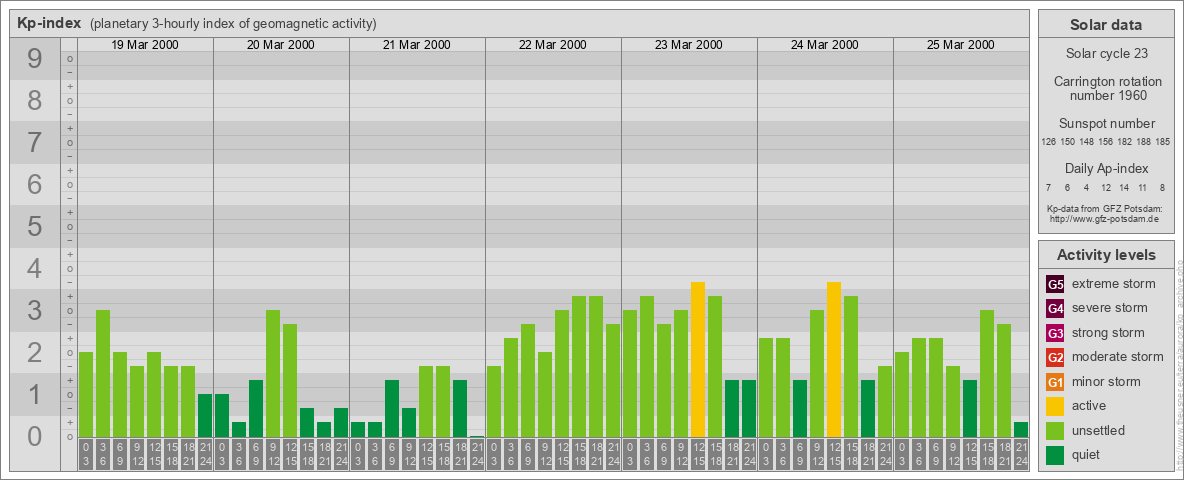Click the 21–24 quiet bar on 25 Mar 2000
The image size is (1184, 480).
pyautogui.click(x=1020, y=429)
